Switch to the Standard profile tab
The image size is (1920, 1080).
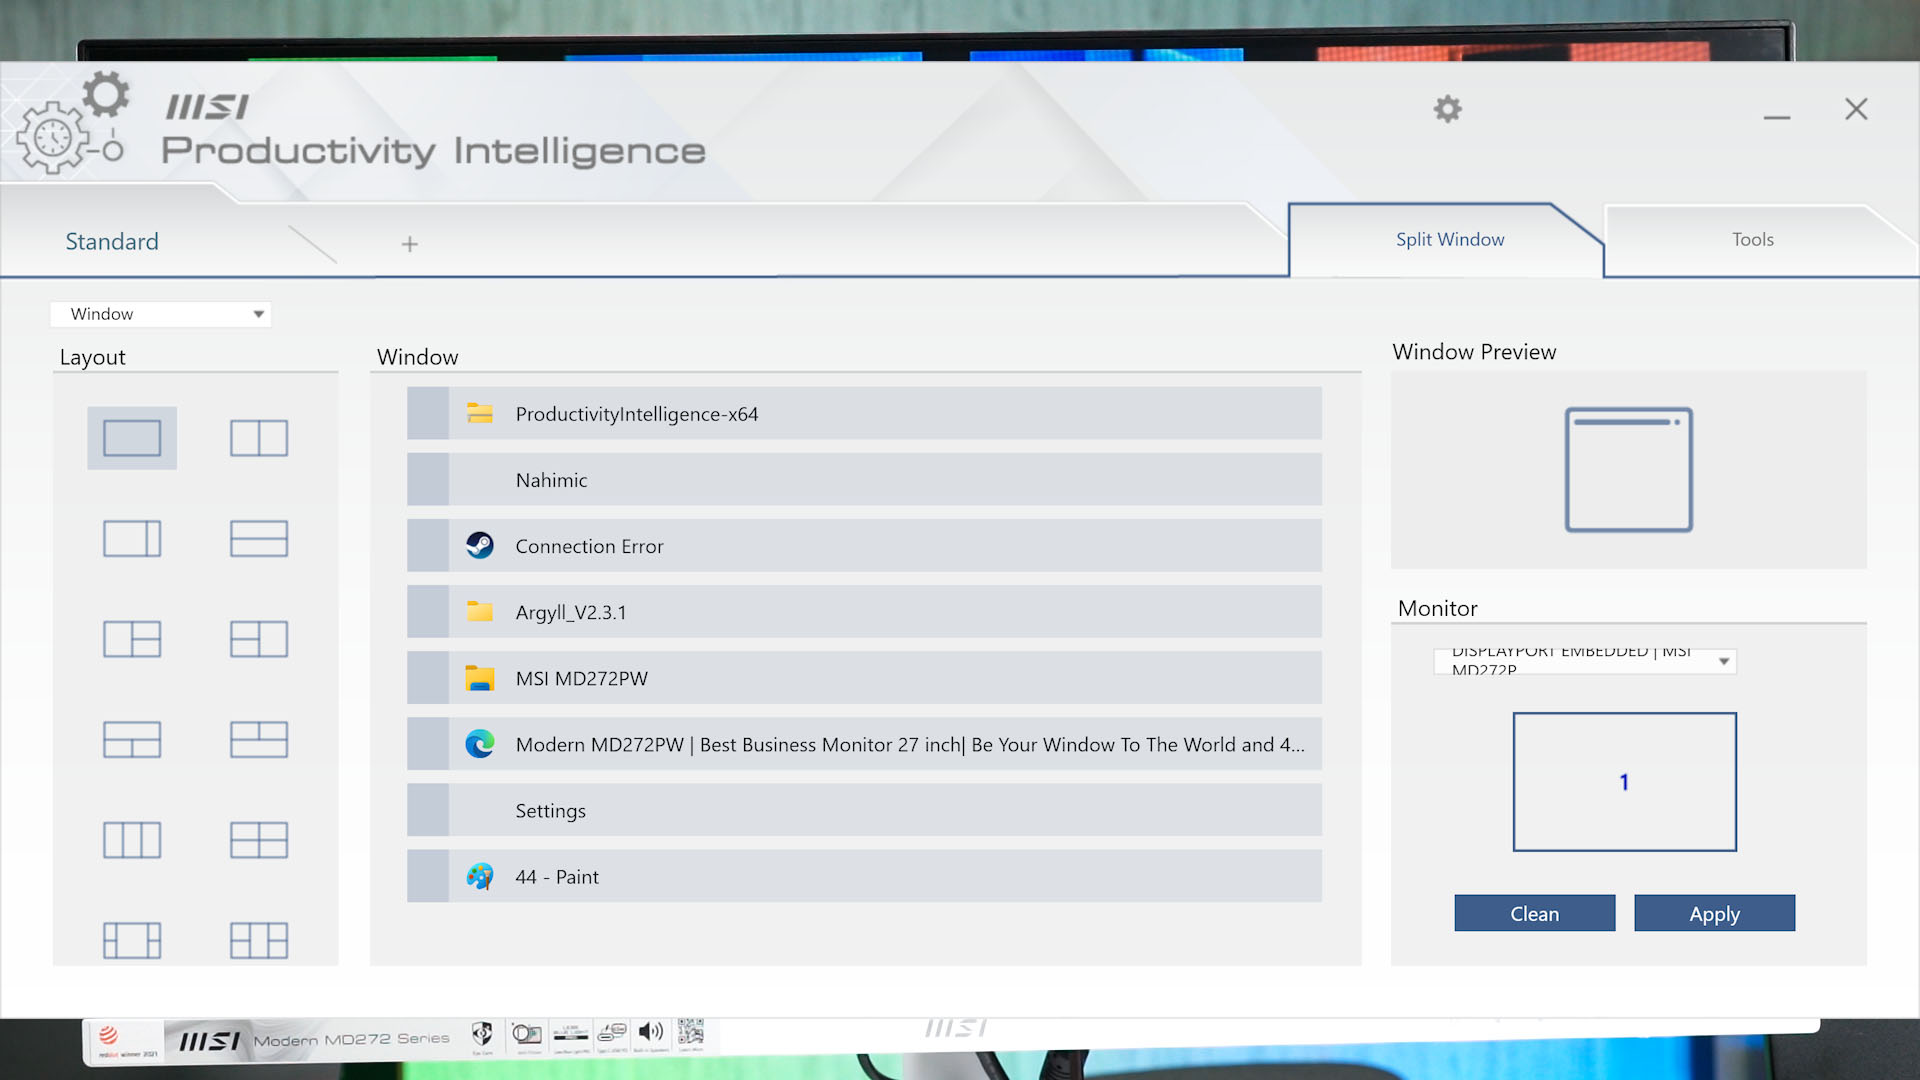click(112, 241)
